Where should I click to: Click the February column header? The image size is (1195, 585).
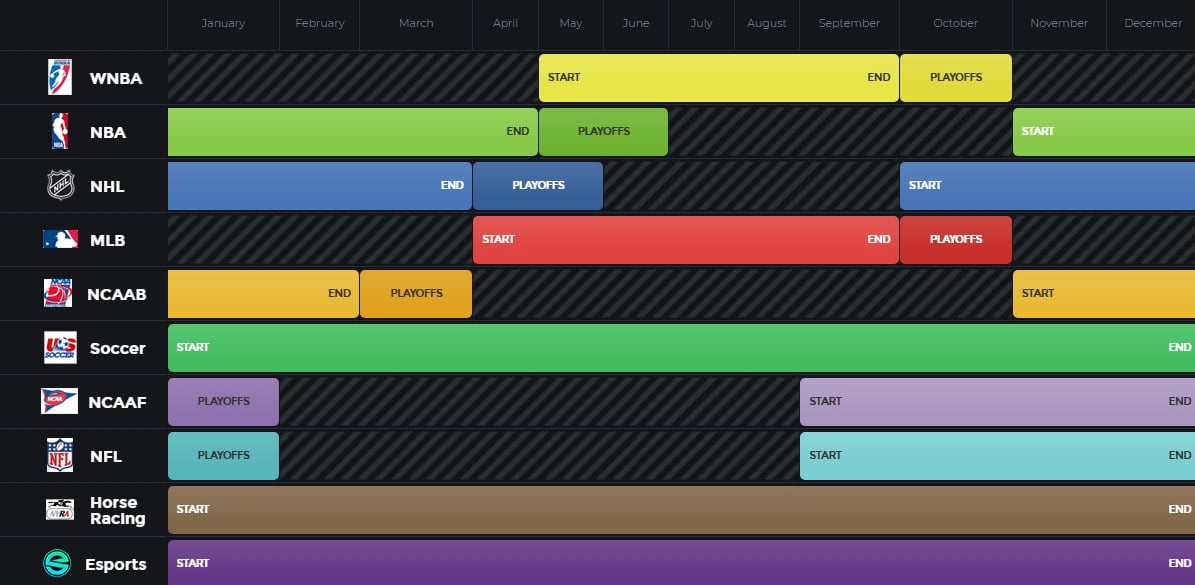click(x=320, y=24)
